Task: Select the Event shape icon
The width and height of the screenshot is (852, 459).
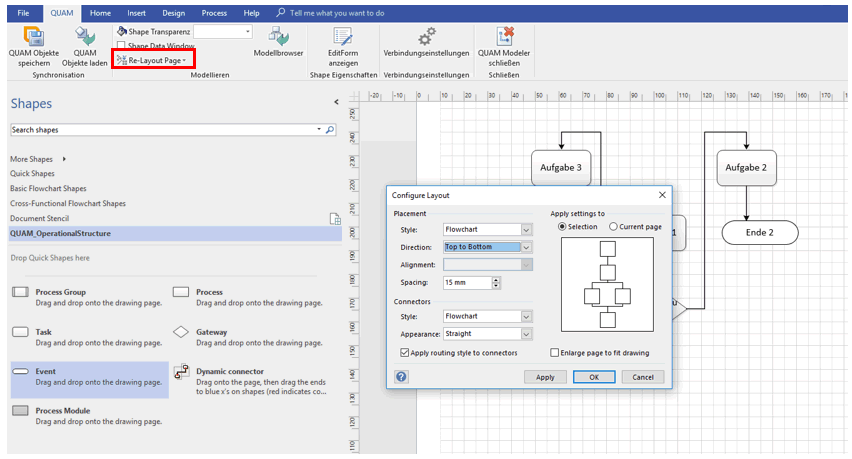Action: coord(20,372)
